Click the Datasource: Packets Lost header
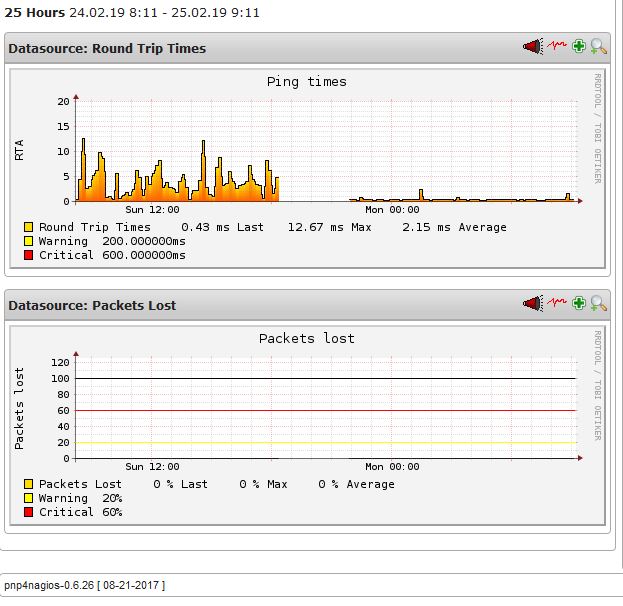The width and height of the screenshot is (623, 606). click(x=92, y=305)
